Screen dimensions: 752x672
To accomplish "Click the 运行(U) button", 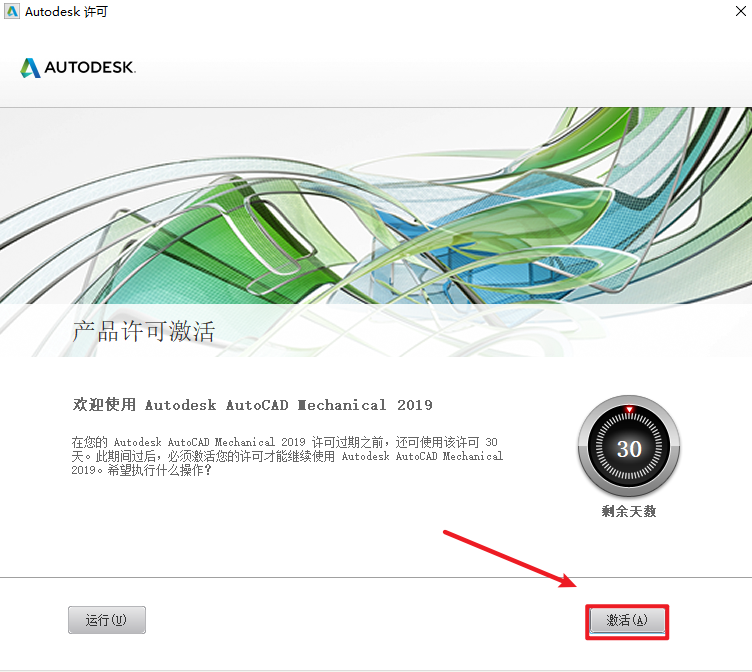I will pyautogui.click(x=107, y=620).
